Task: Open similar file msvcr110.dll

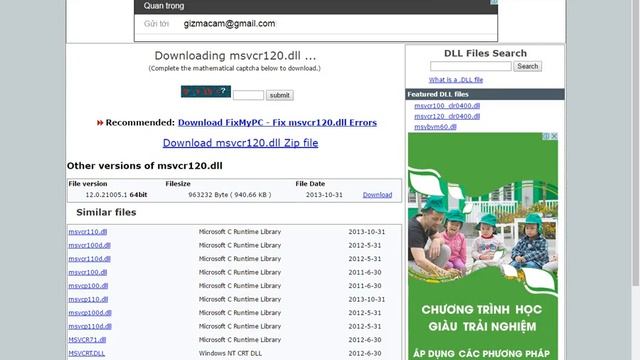Action: click(88, 231)
